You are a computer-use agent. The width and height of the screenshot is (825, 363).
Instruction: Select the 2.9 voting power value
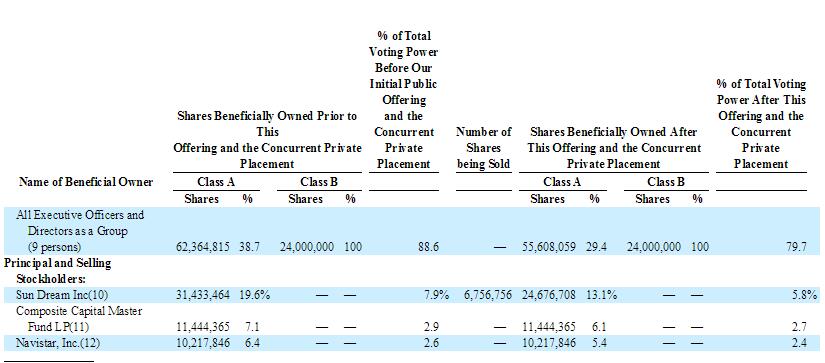pyautogui.click(x=431, y=327)
